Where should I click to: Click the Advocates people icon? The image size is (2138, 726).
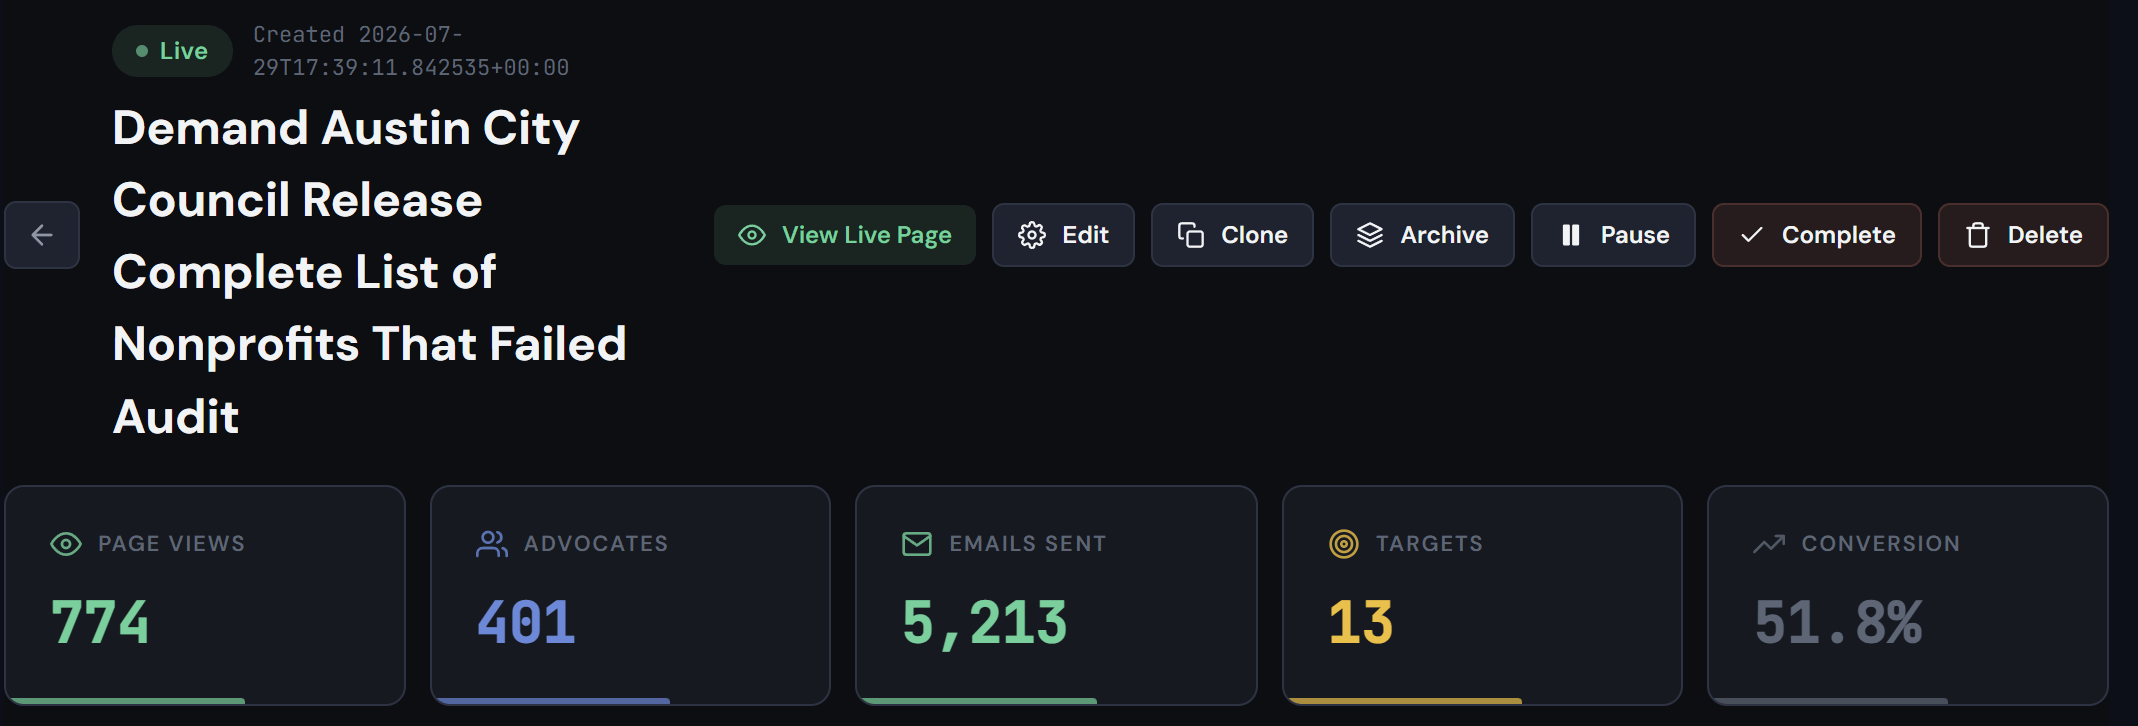click(x=492, y=544)
